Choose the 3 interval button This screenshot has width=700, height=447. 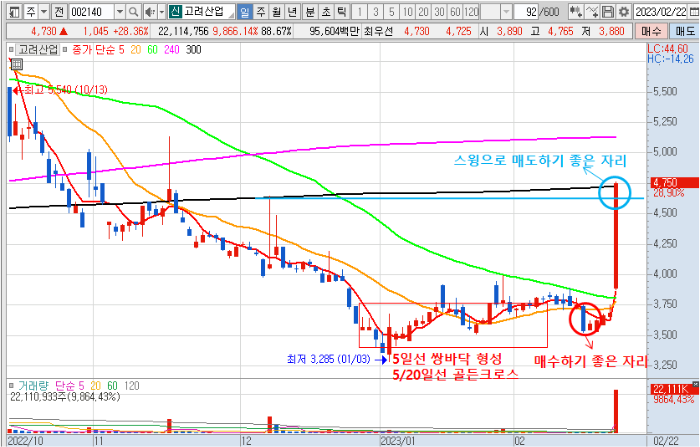(x=376, y=12)
